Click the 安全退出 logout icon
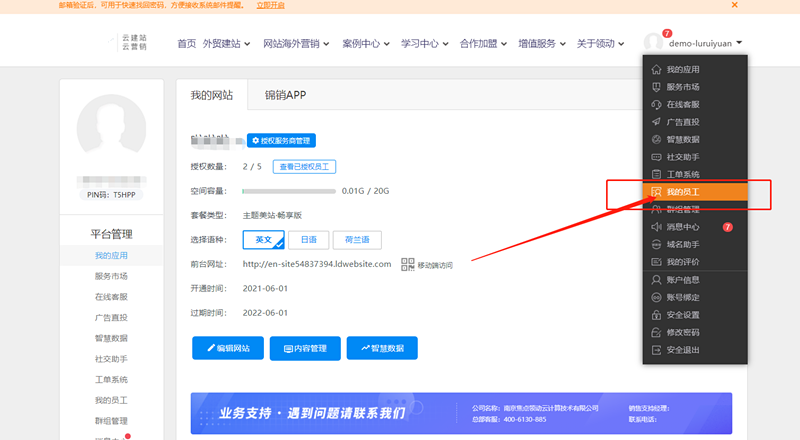 (x=656, y=350)
